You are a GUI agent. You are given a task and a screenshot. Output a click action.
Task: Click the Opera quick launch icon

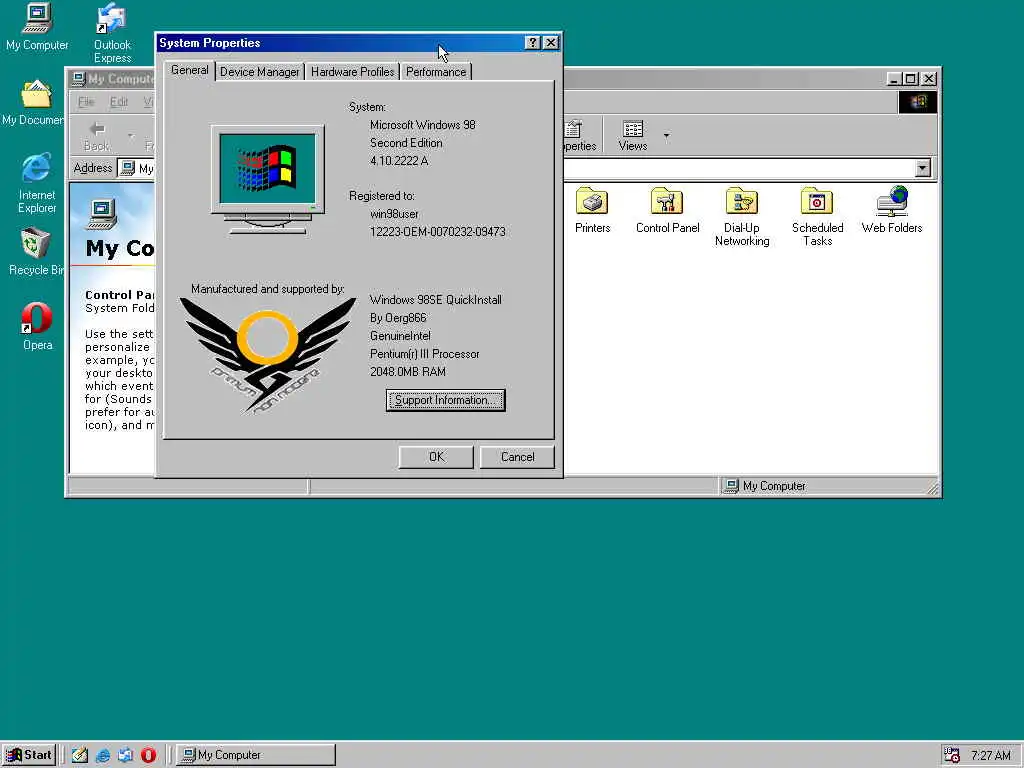[x=148, y=755]
